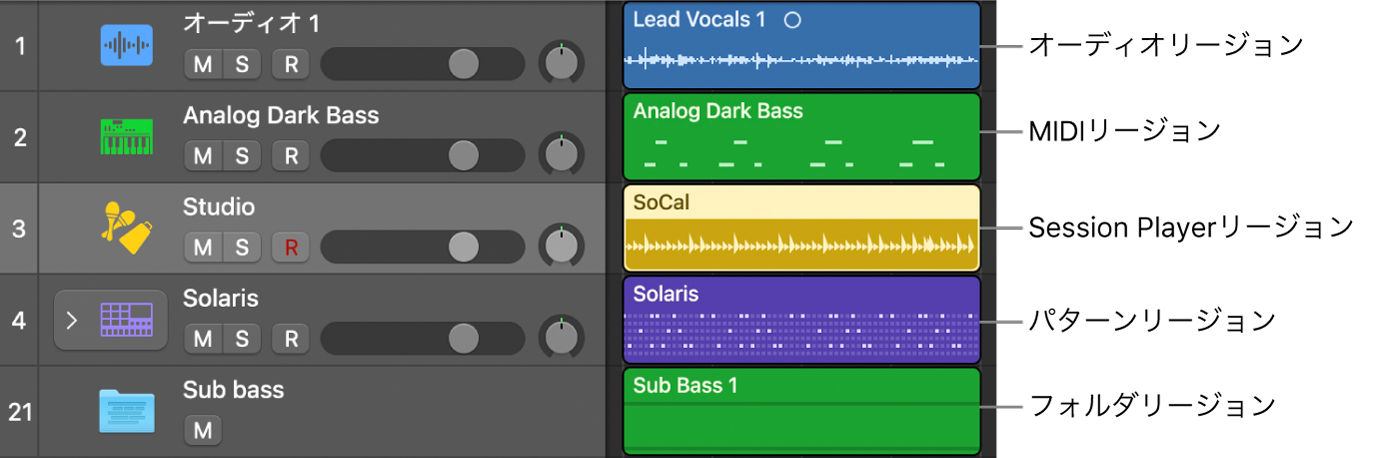Viewport: 1386px width, 458px height.
Task: Select the Solaris pattern region
Action: point(801,320)
